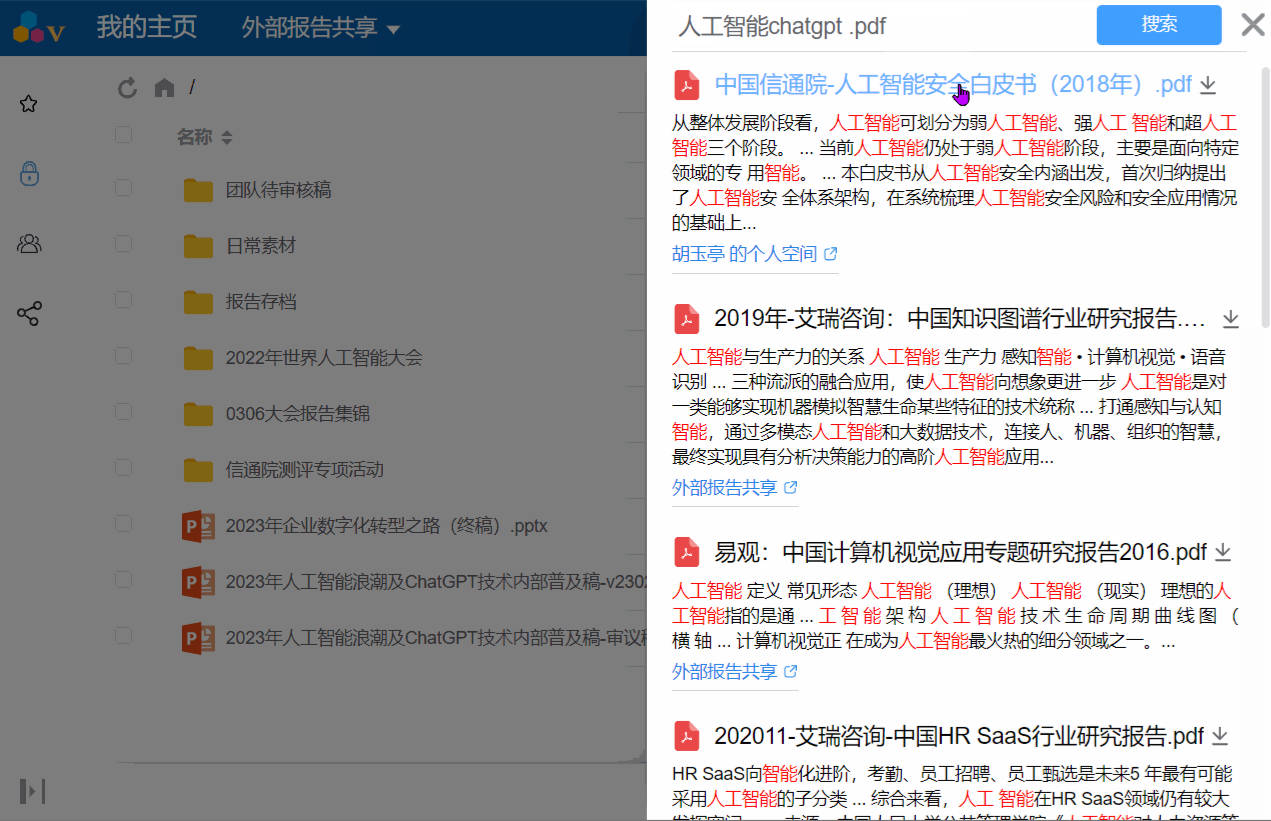Click the 搜索 button
Viewport: 1271px width, 821px height.
pos(1159,25)
